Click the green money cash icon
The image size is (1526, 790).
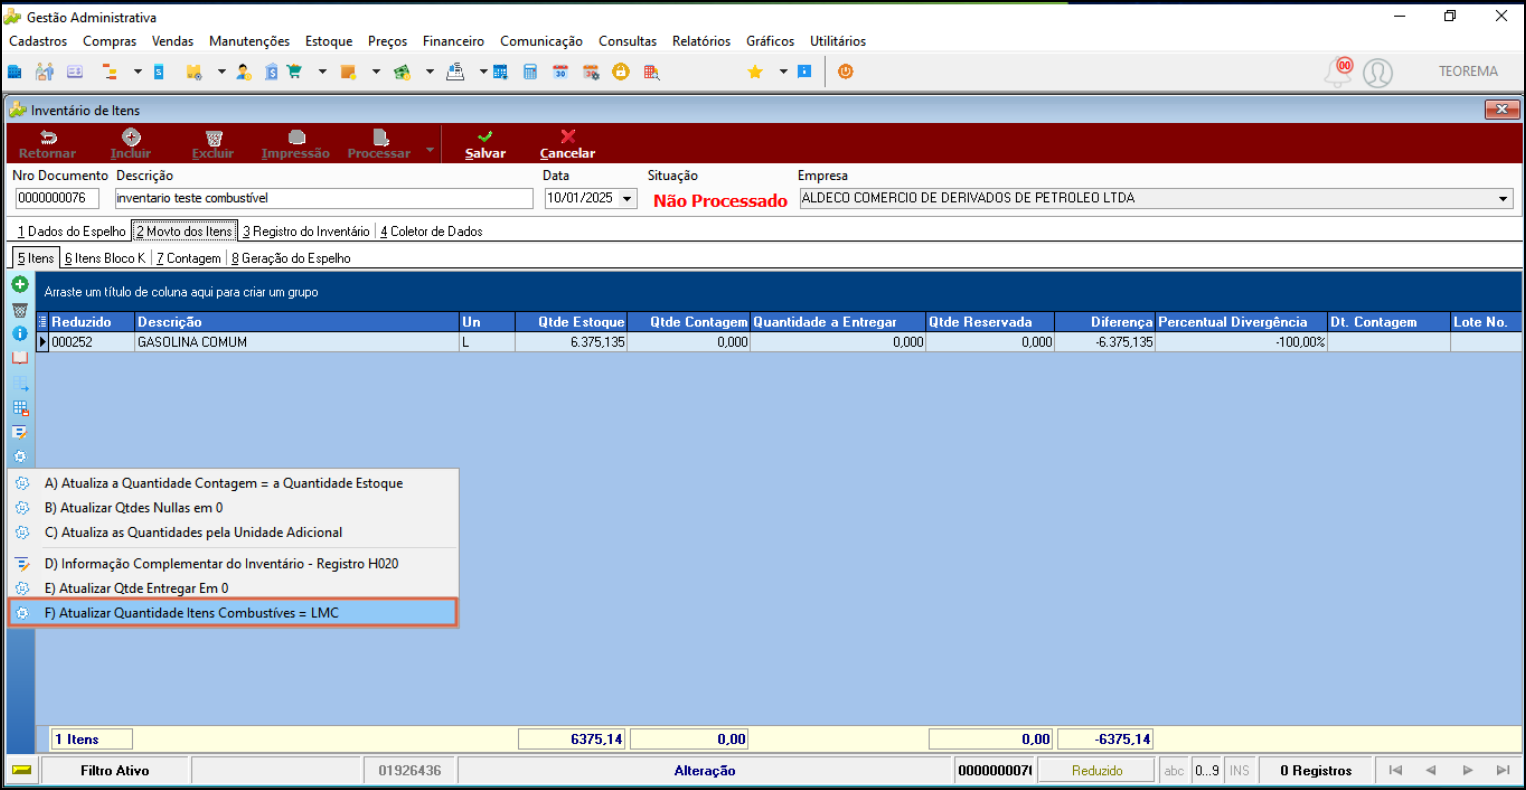coord(402,72)
